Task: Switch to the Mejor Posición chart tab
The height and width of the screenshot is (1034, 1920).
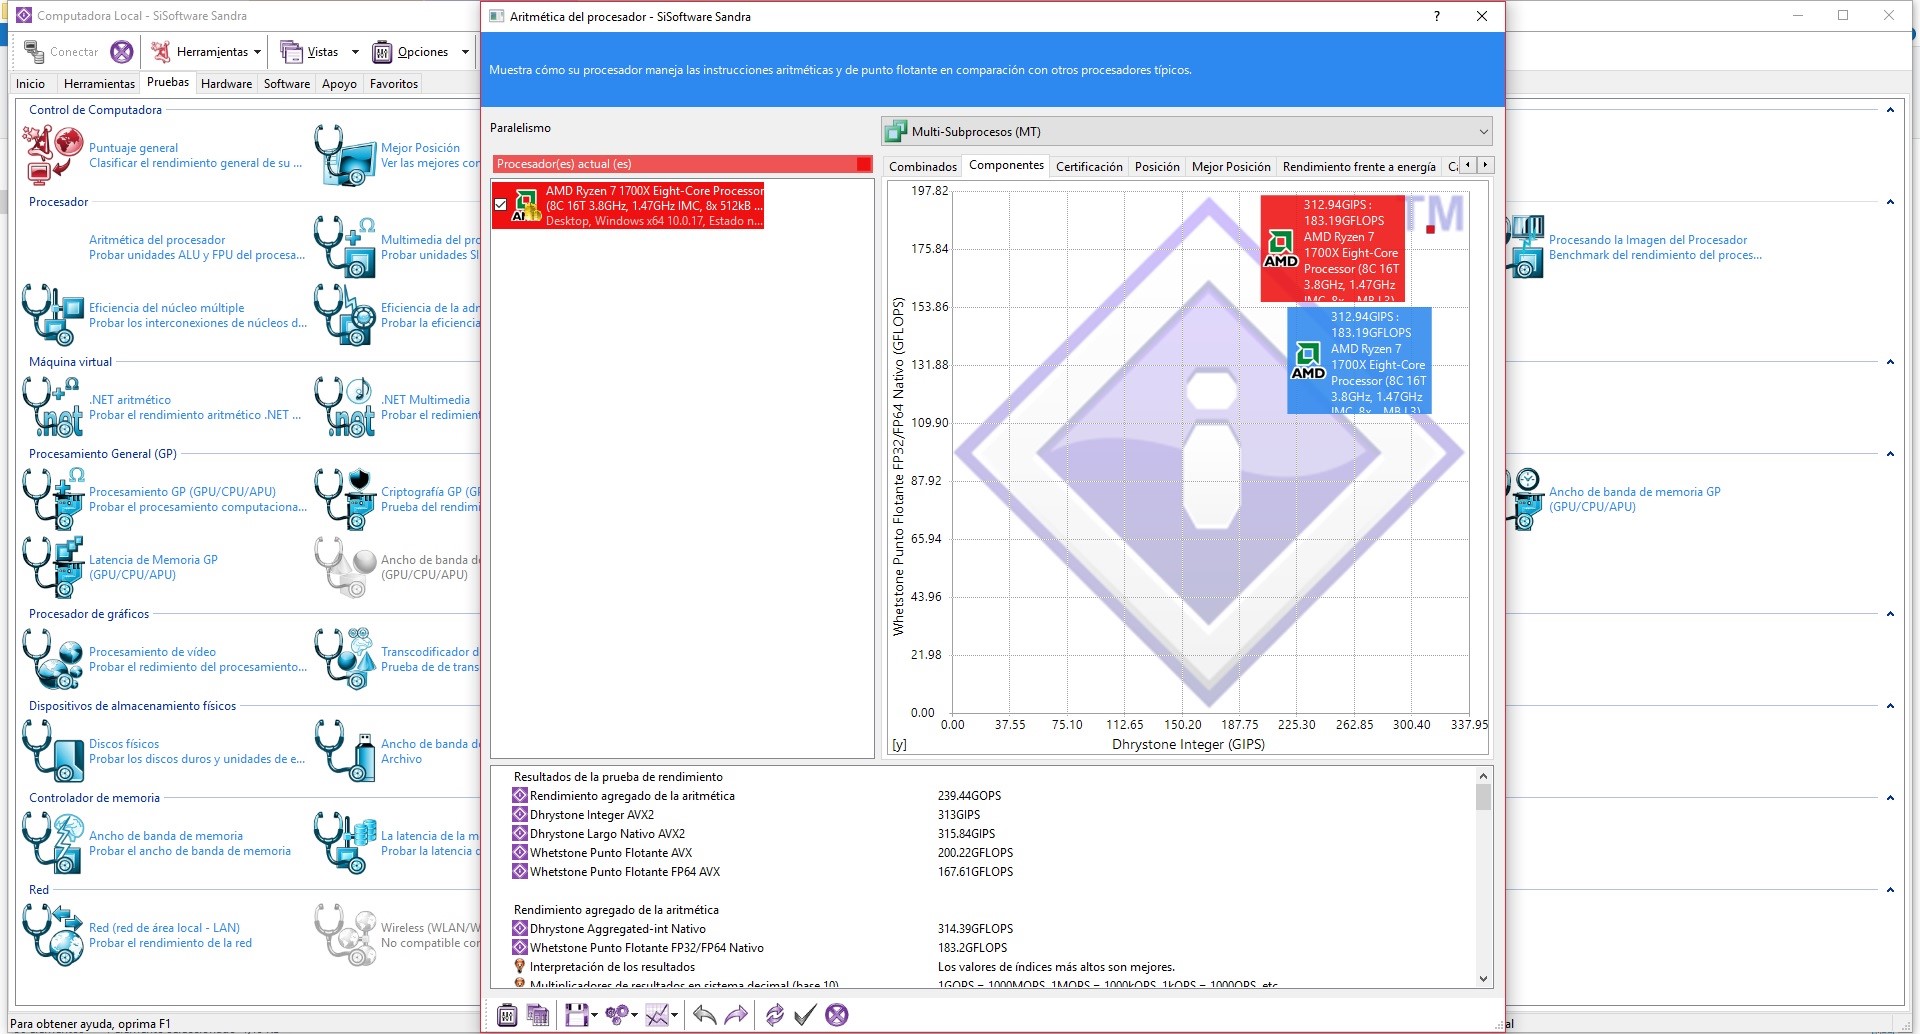Action: tap(1231, 167)
